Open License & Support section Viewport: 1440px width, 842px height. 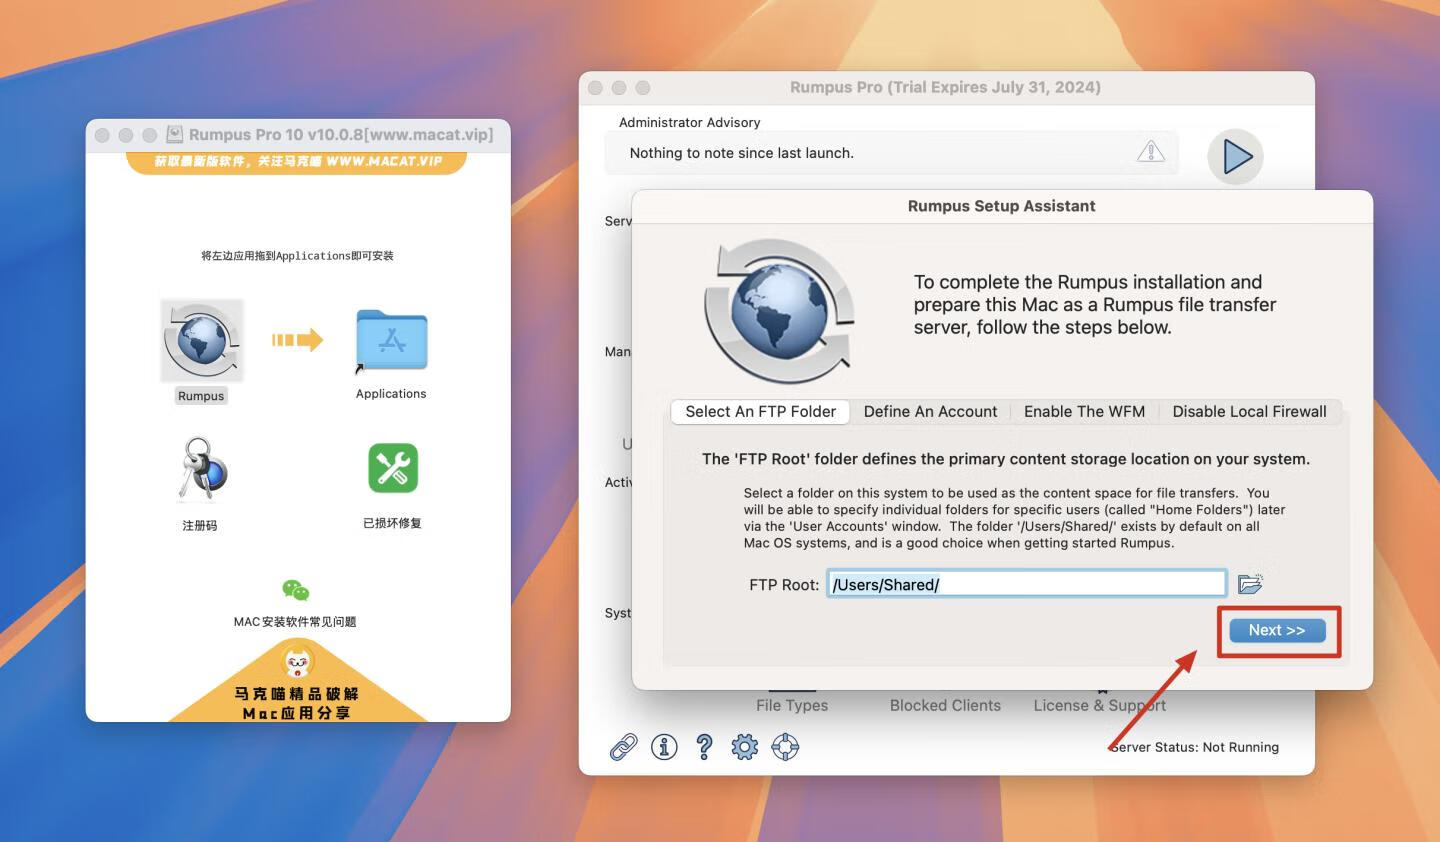1099,705
